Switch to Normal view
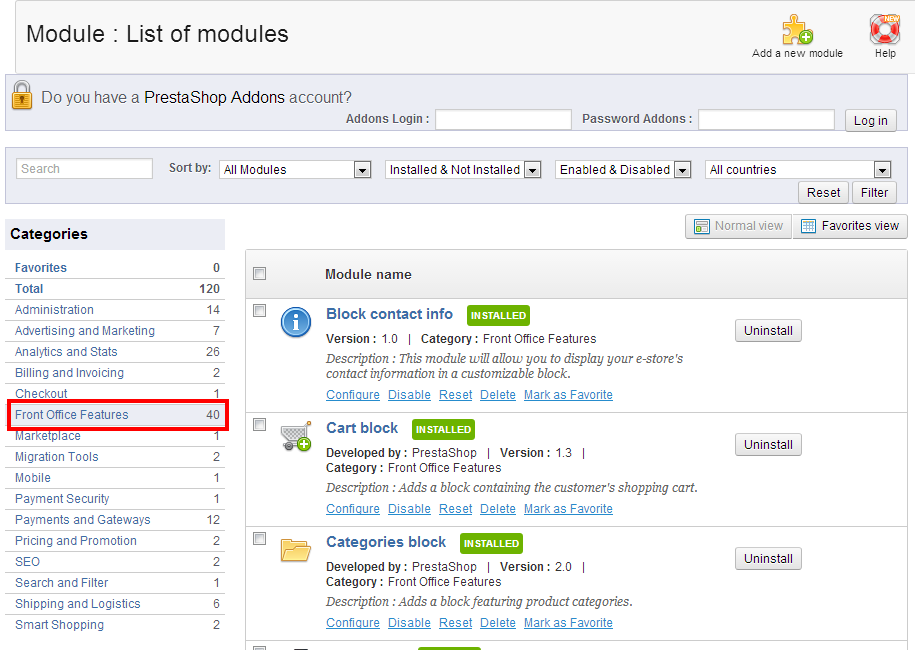This screenshot has width=915, height=650. tap(738, 226)
